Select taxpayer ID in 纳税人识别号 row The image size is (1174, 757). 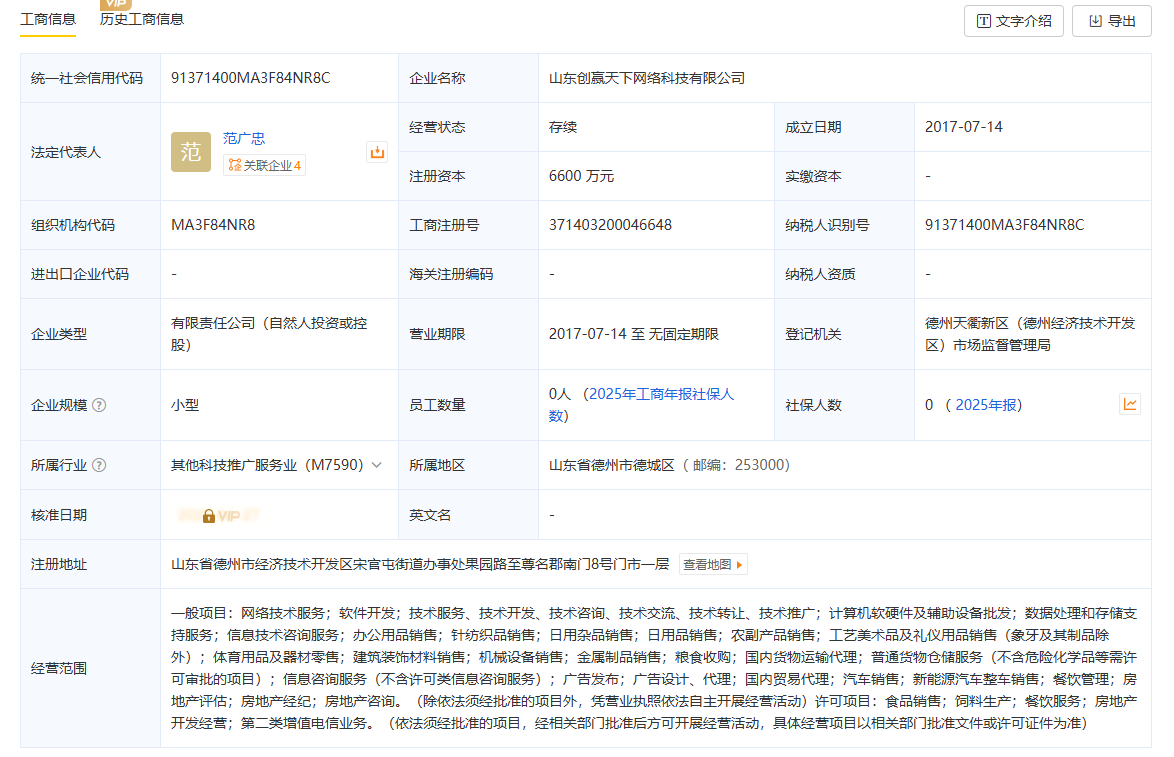click(1004, 225)
